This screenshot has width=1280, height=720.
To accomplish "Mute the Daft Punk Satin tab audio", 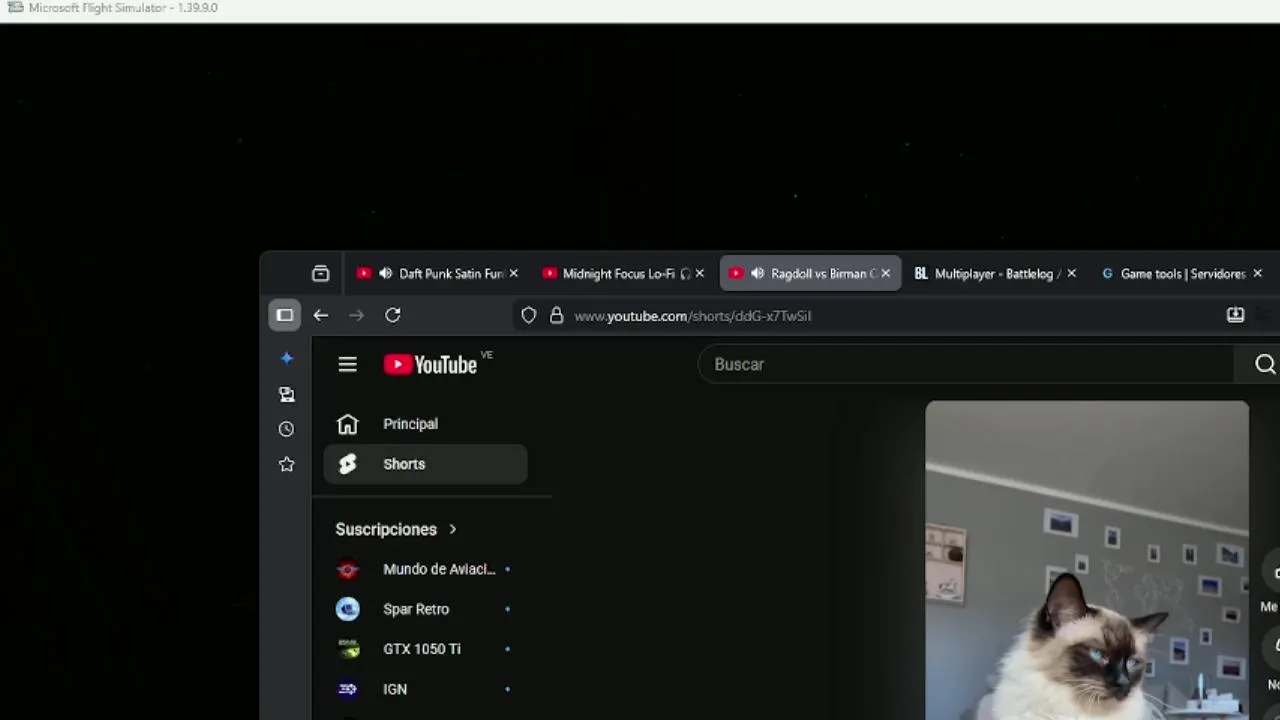I will 385,273.
